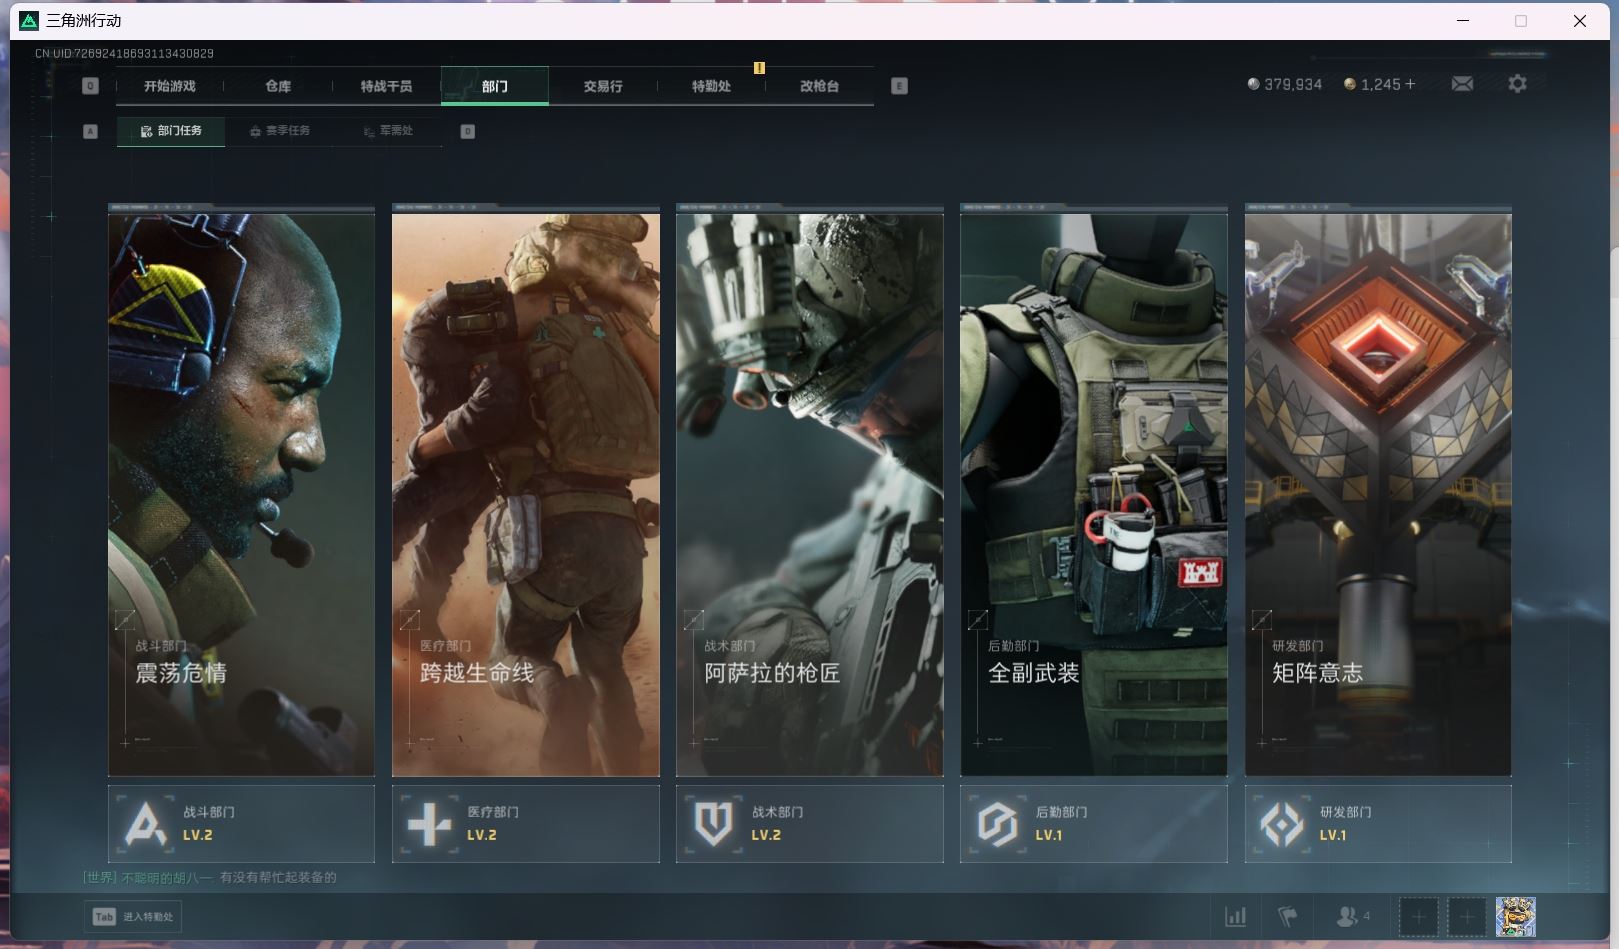Click the flag icon in bottom bar
Screen dimensions: 1619x949
(x=1288, y=916)
